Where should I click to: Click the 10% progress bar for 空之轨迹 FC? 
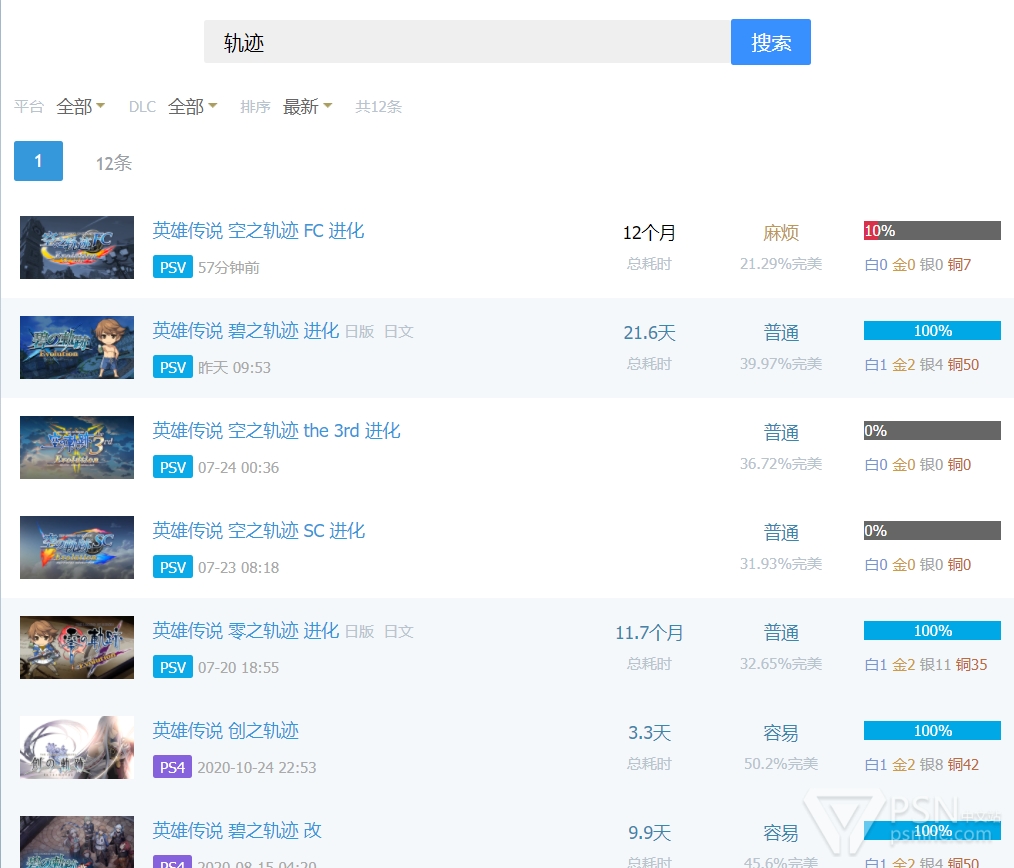click(932, 231)
